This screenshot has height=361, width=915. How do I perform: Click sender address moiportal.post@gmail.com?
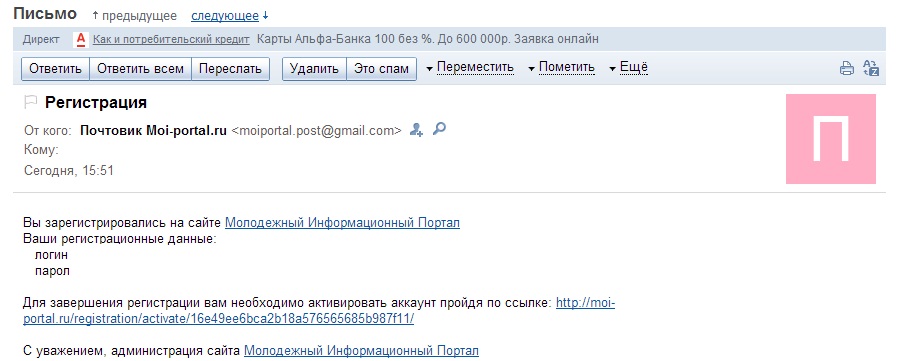pyautogui.click(x=316, y=131)
